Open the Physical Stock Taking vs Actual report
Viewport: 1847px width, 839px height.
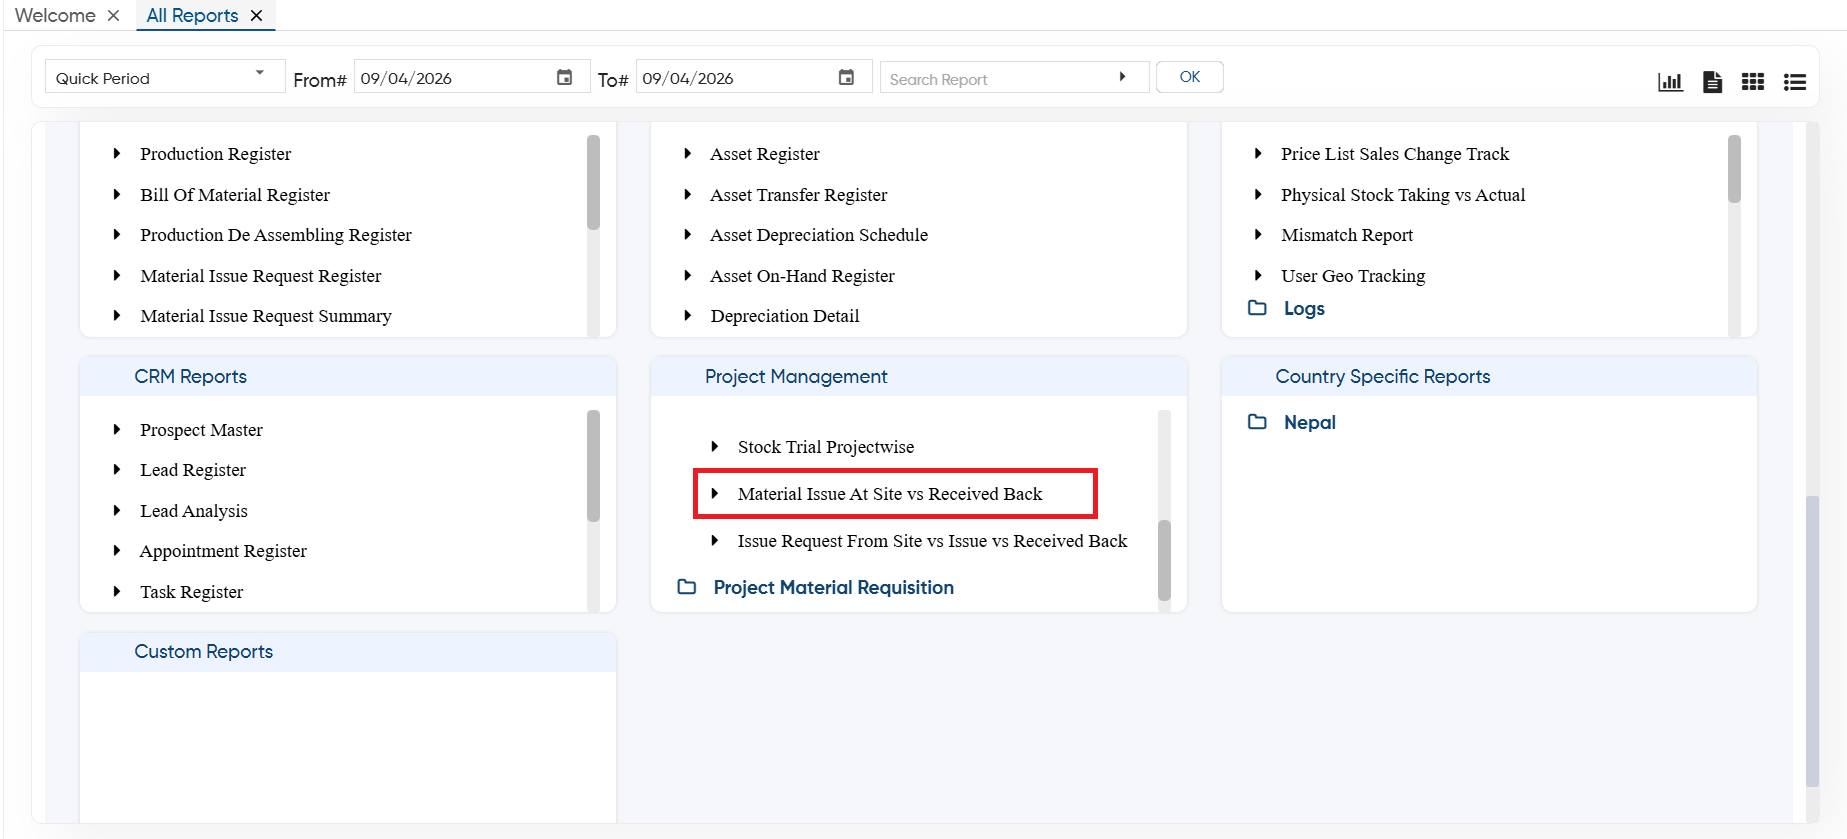1403,195
